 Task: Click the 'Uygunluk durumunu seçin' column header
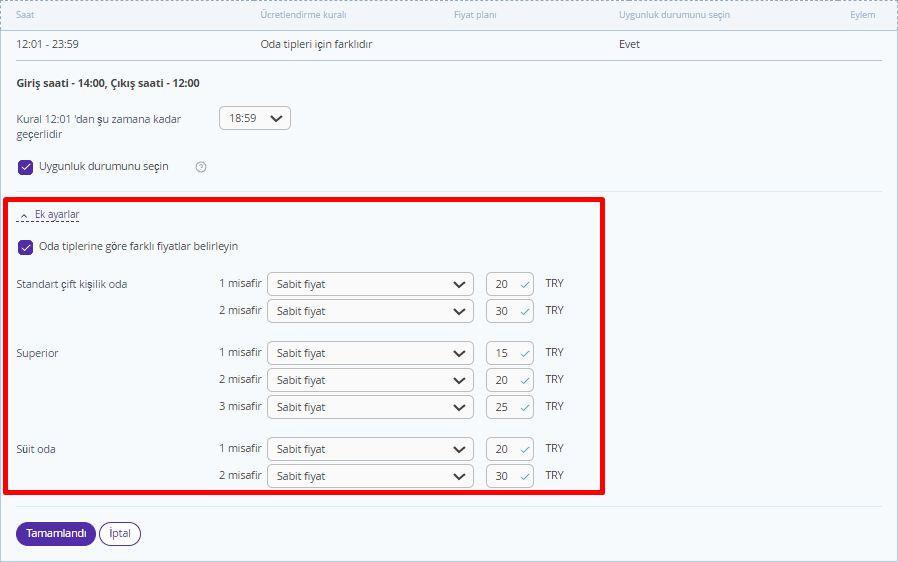[x=674, y=15]
